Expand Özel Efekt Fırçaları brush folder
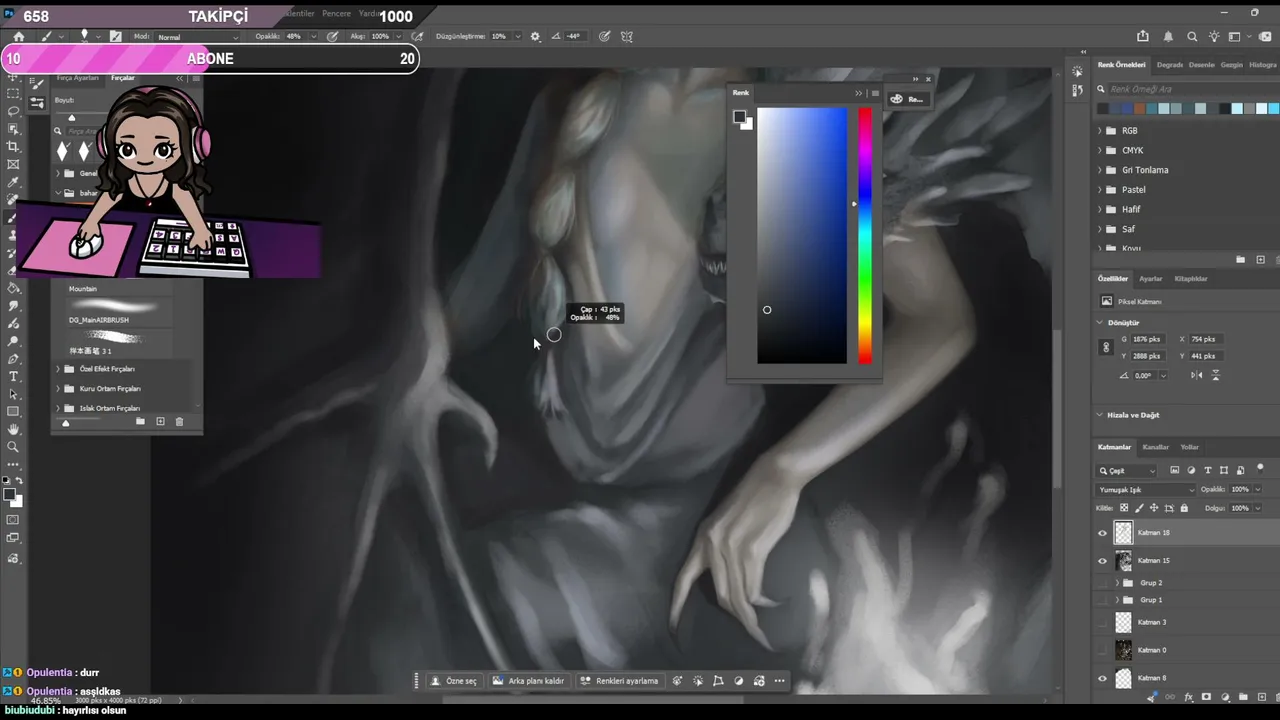 (58, 369)
